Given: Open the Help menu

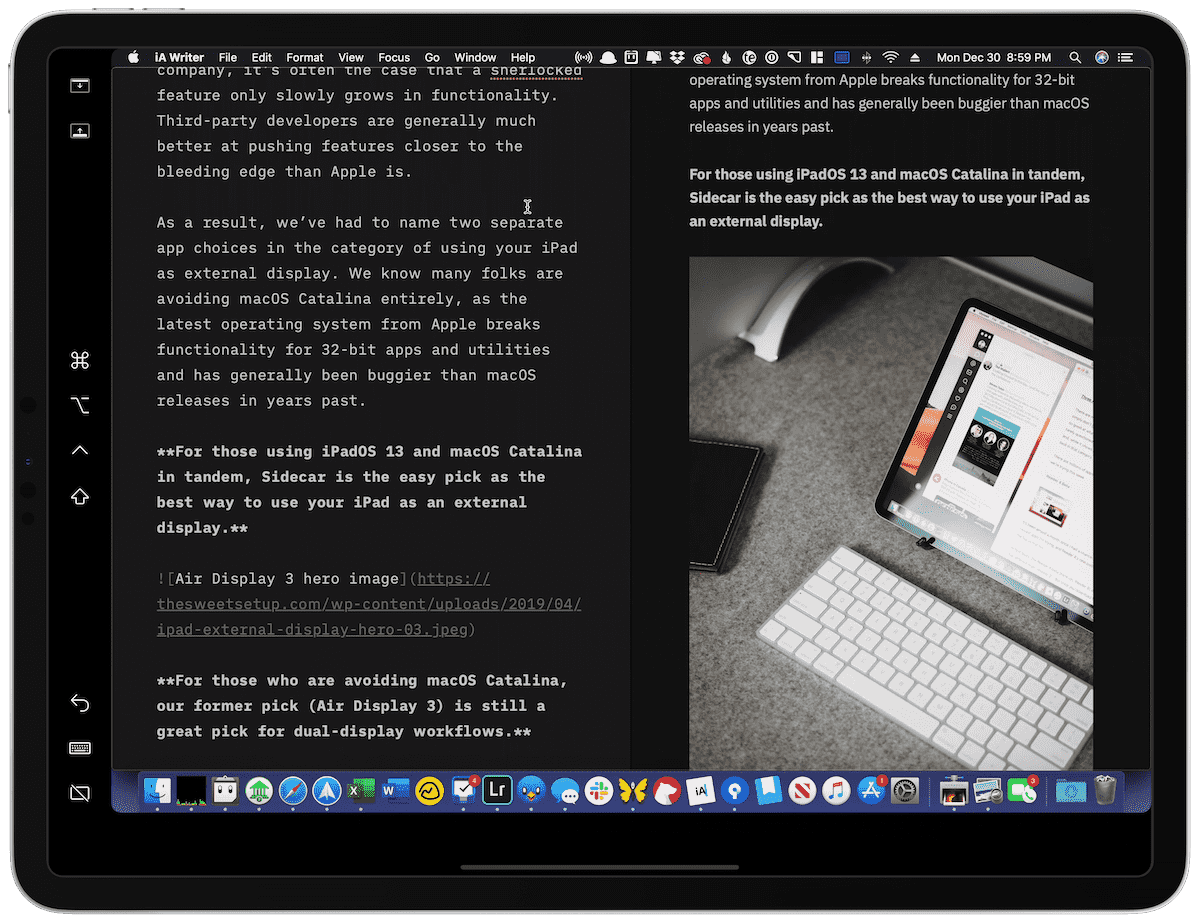Looking at the screenshot, I should pyautogui.click(x=523, y=58).
